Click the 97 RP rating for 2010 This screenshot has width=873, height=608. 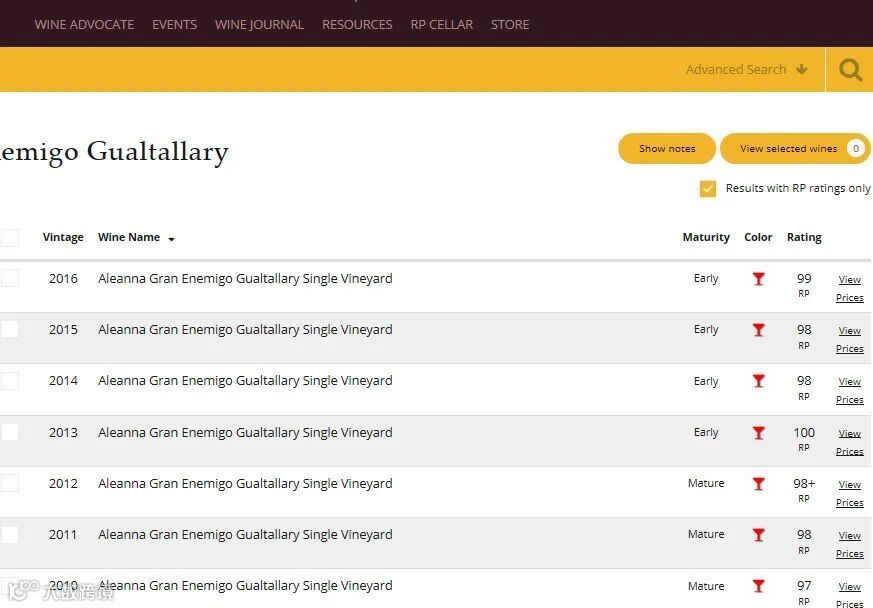coord(804,592)
